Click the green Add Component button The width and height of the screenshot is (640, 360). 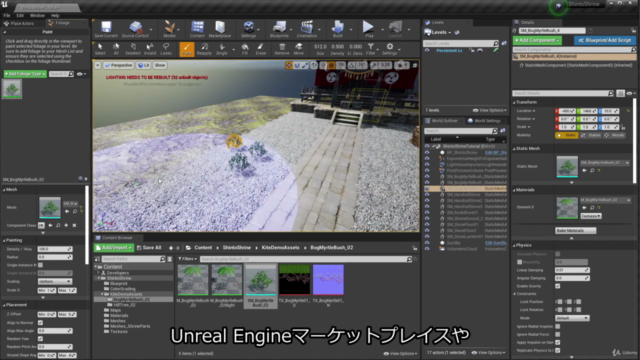(x=537, y=40)
